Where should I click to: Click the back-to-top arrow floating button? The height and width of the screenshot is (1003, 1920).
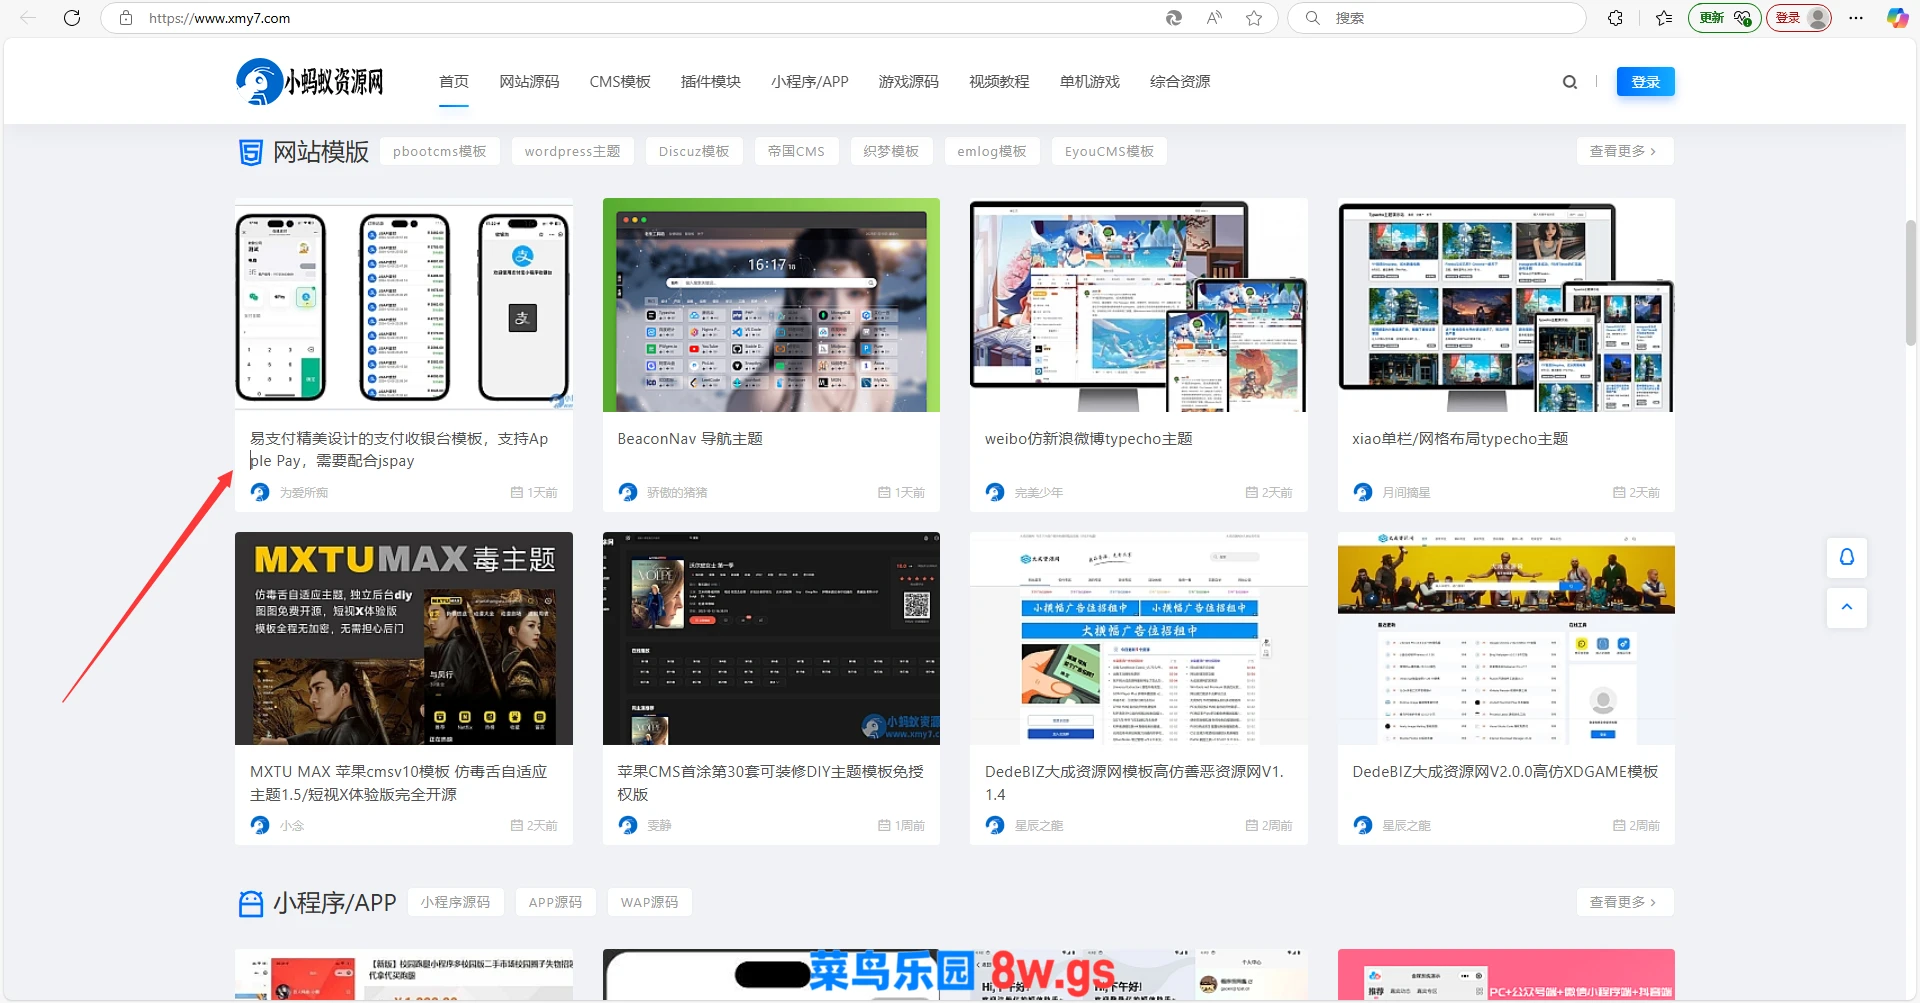coord(1847,607)
